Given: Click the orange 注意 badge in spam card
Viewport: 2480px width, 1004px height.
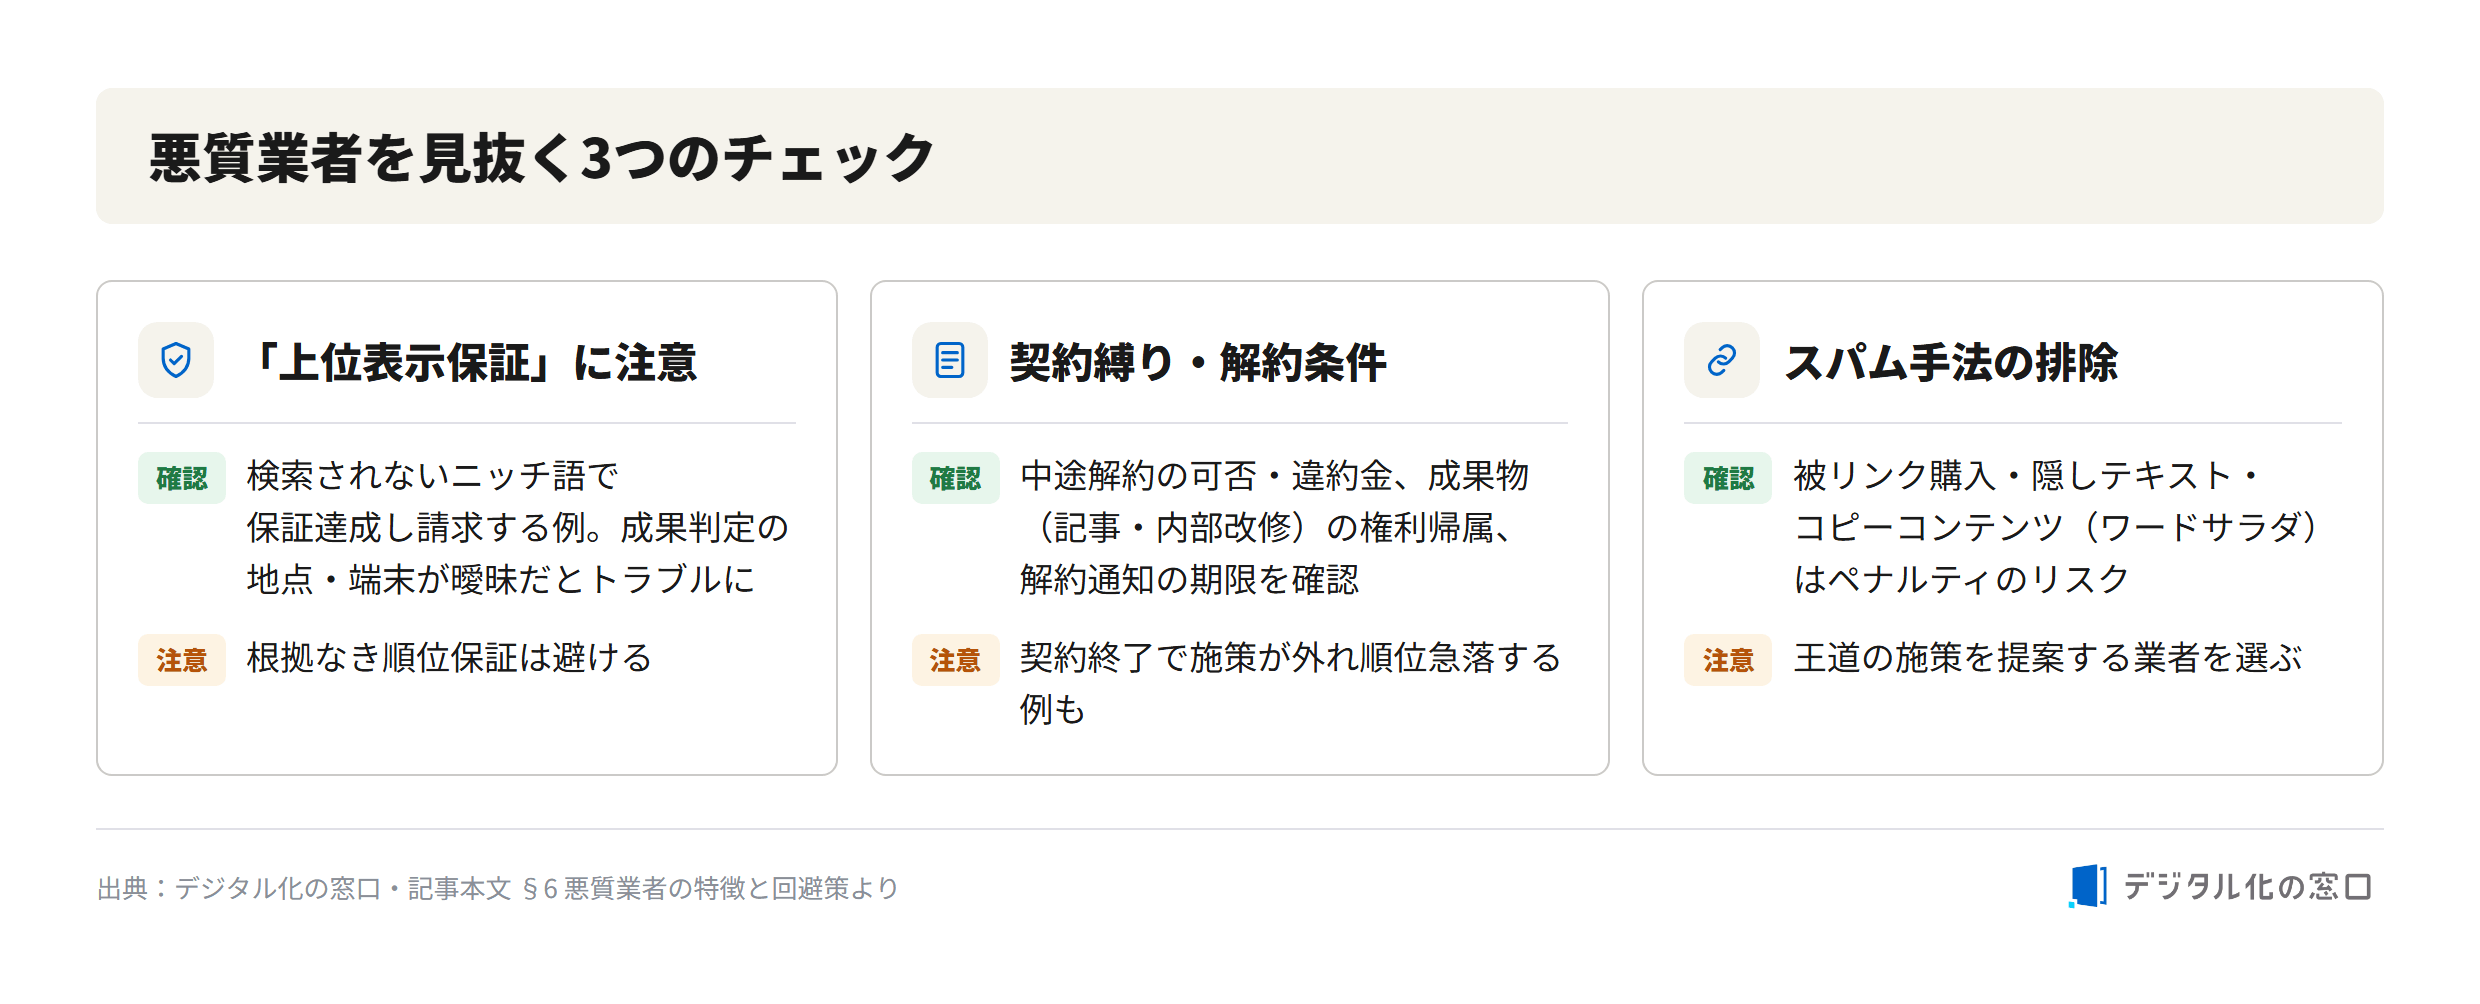Looking at the screenshot, I should (1728, 660).
